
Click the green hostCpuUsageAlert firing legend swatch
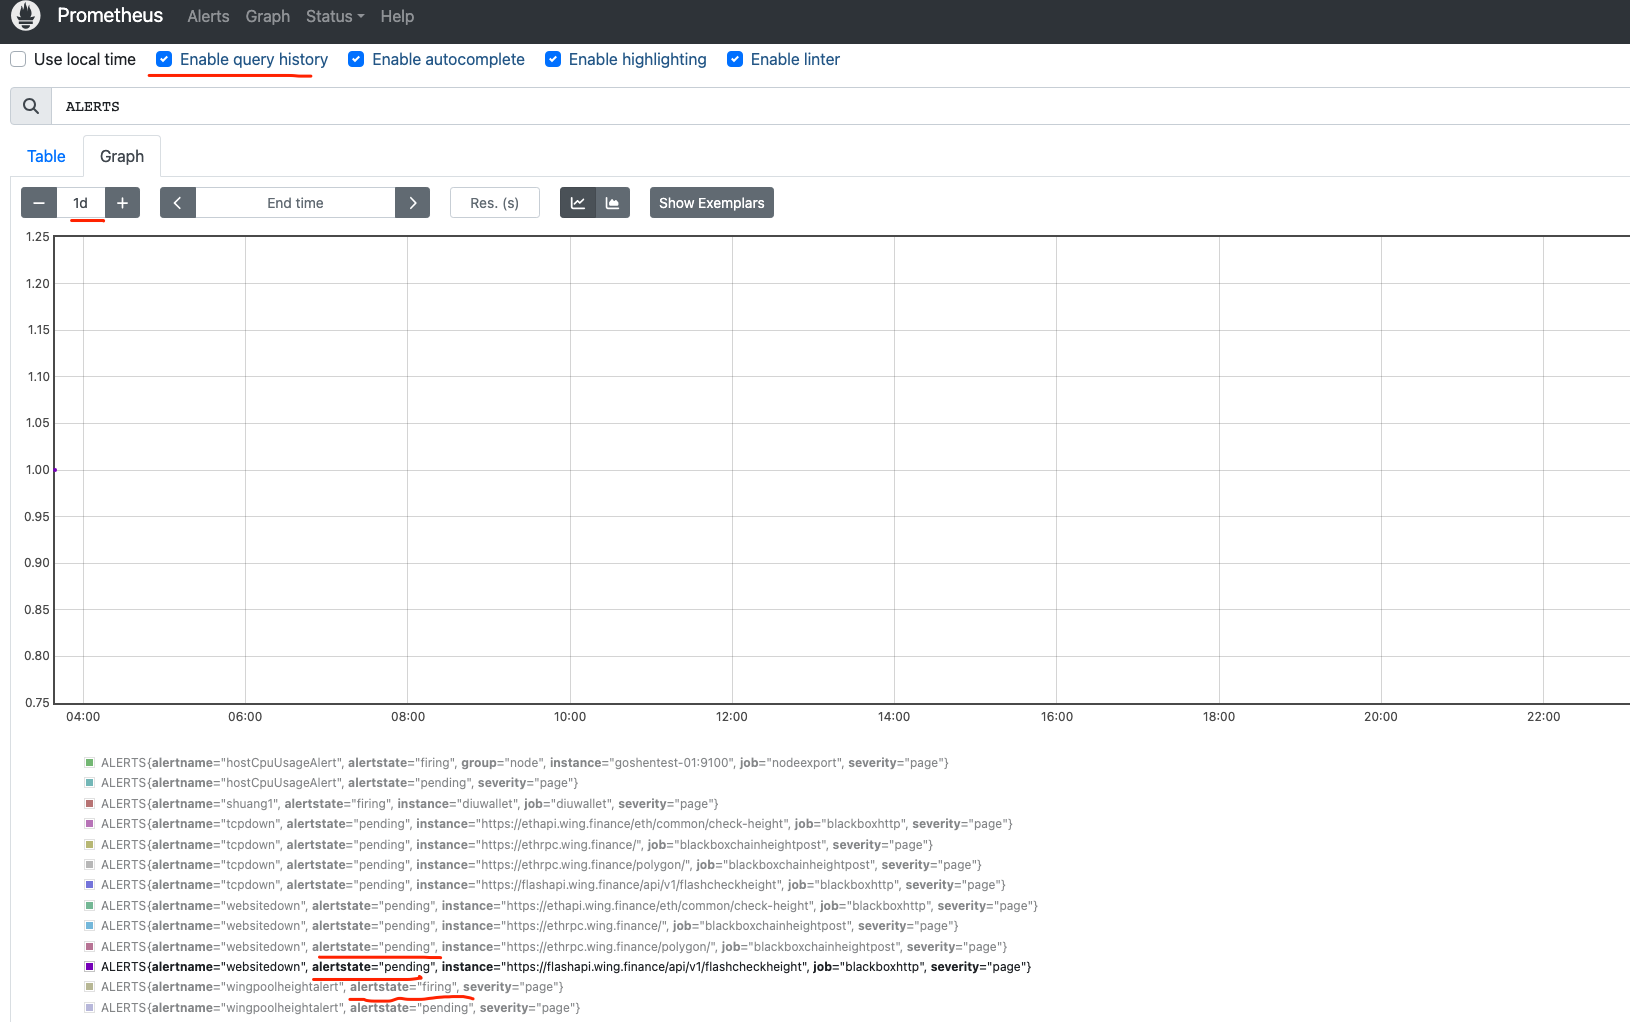click(x=90, y=763)
